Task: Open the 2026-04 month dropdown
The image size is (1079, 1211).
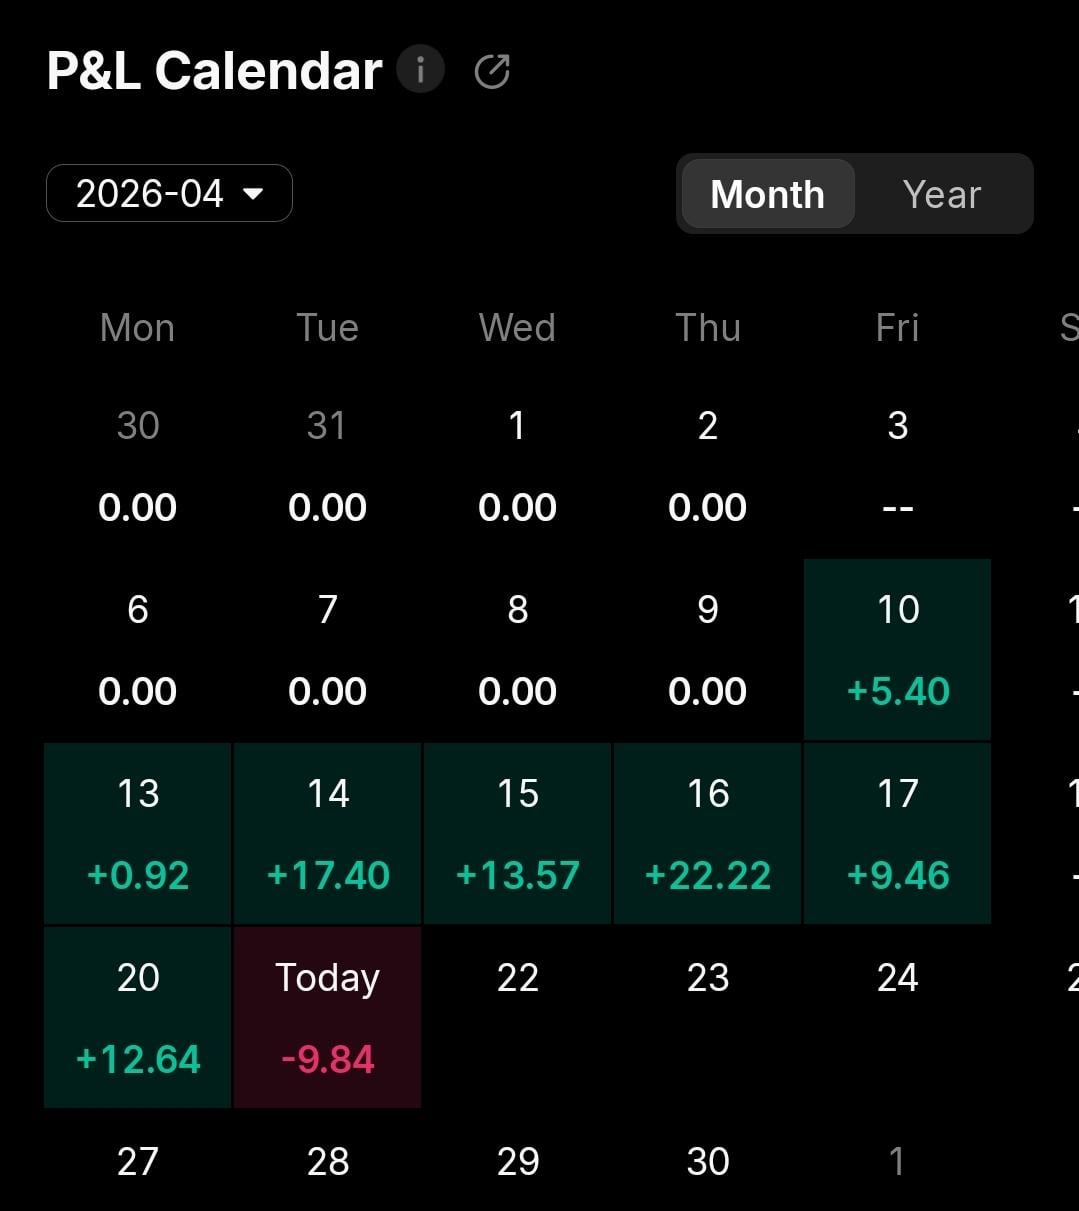Action: tap(169, 193)
